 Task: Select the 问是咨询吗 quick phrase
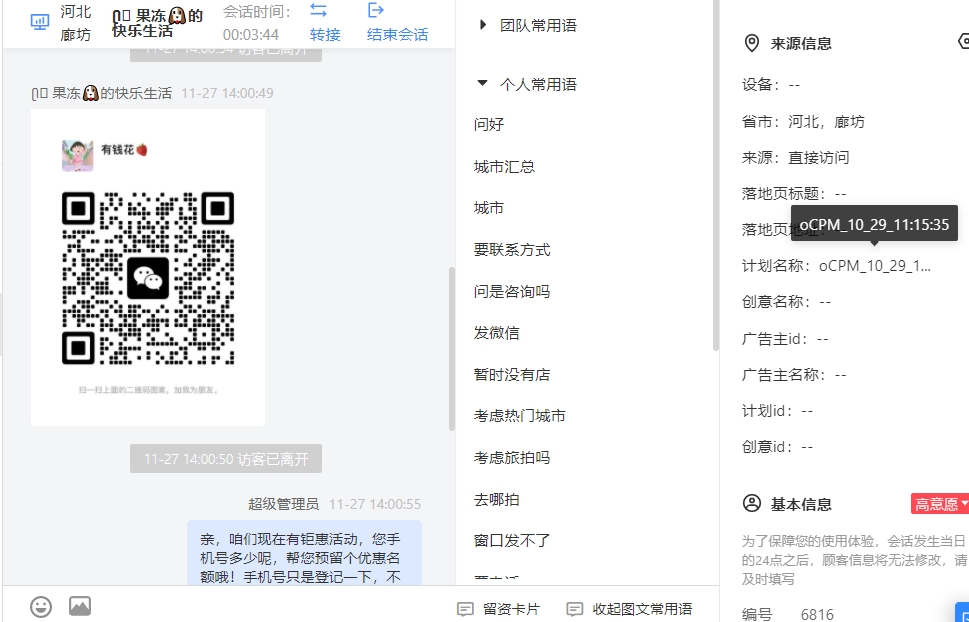click(x=512, y=291)
